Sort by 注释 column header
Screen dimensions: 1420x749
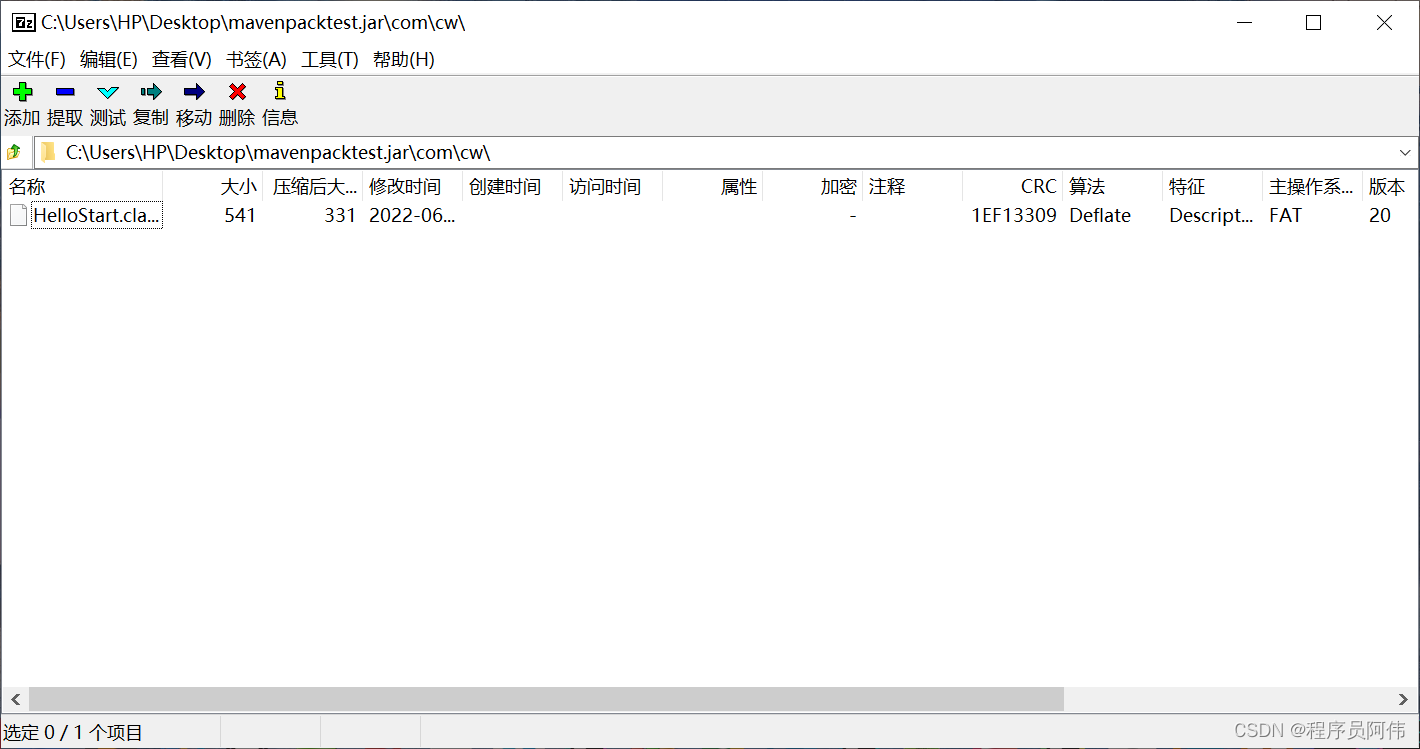tap(913, 187)
